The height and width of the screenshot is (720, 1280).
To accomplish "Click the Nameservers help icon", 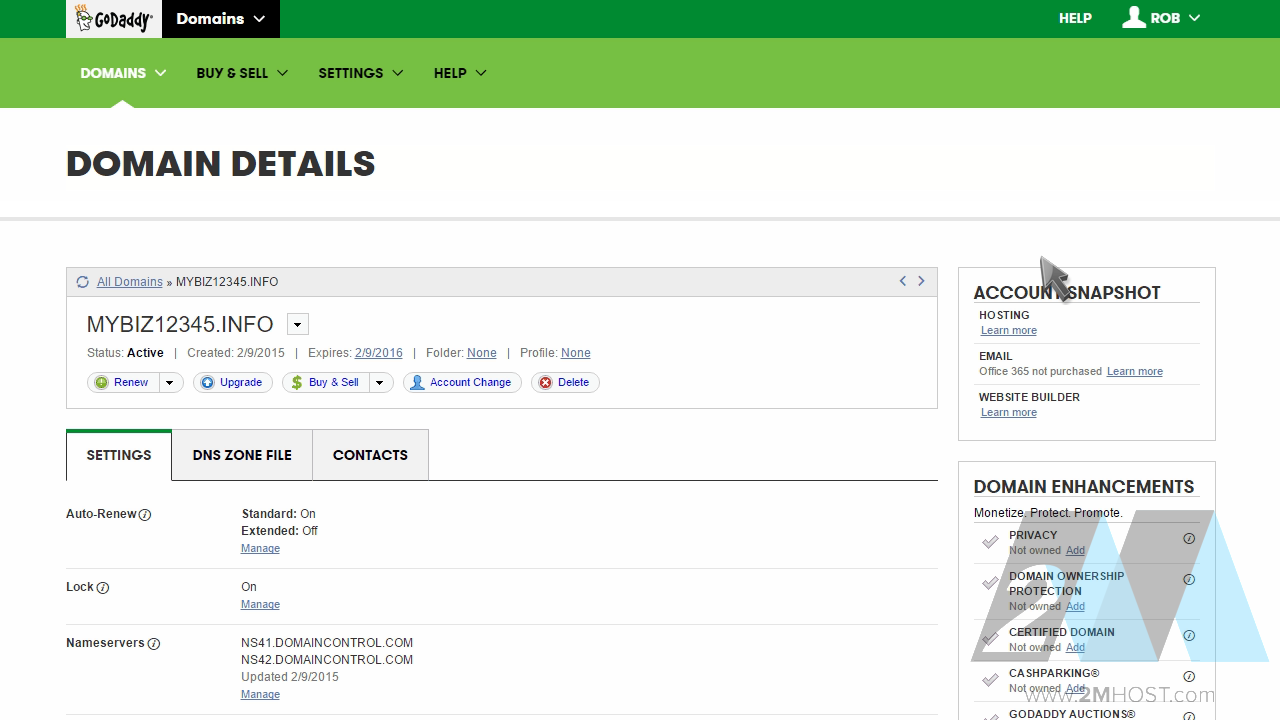I will [154, 644].
